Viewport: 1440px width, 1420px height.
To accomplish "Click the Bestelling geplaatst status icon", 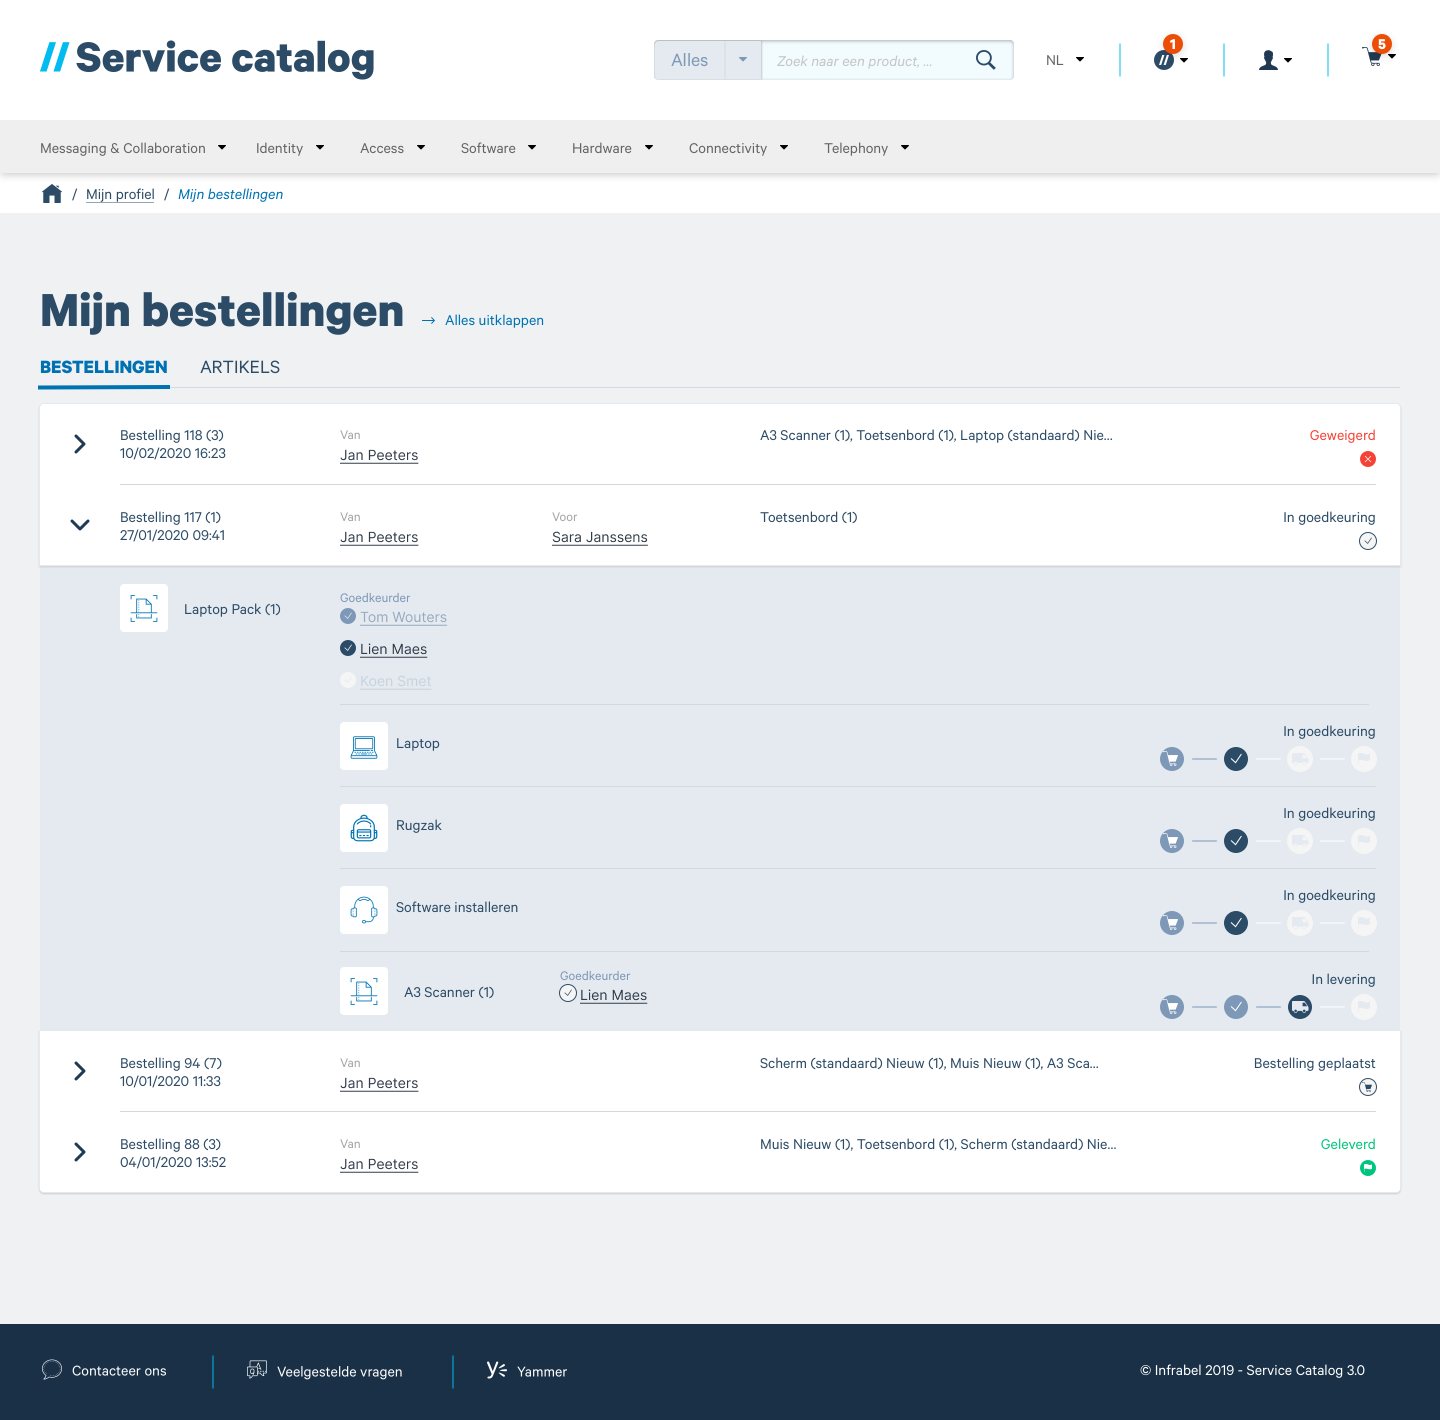I will point(1368,1087).
